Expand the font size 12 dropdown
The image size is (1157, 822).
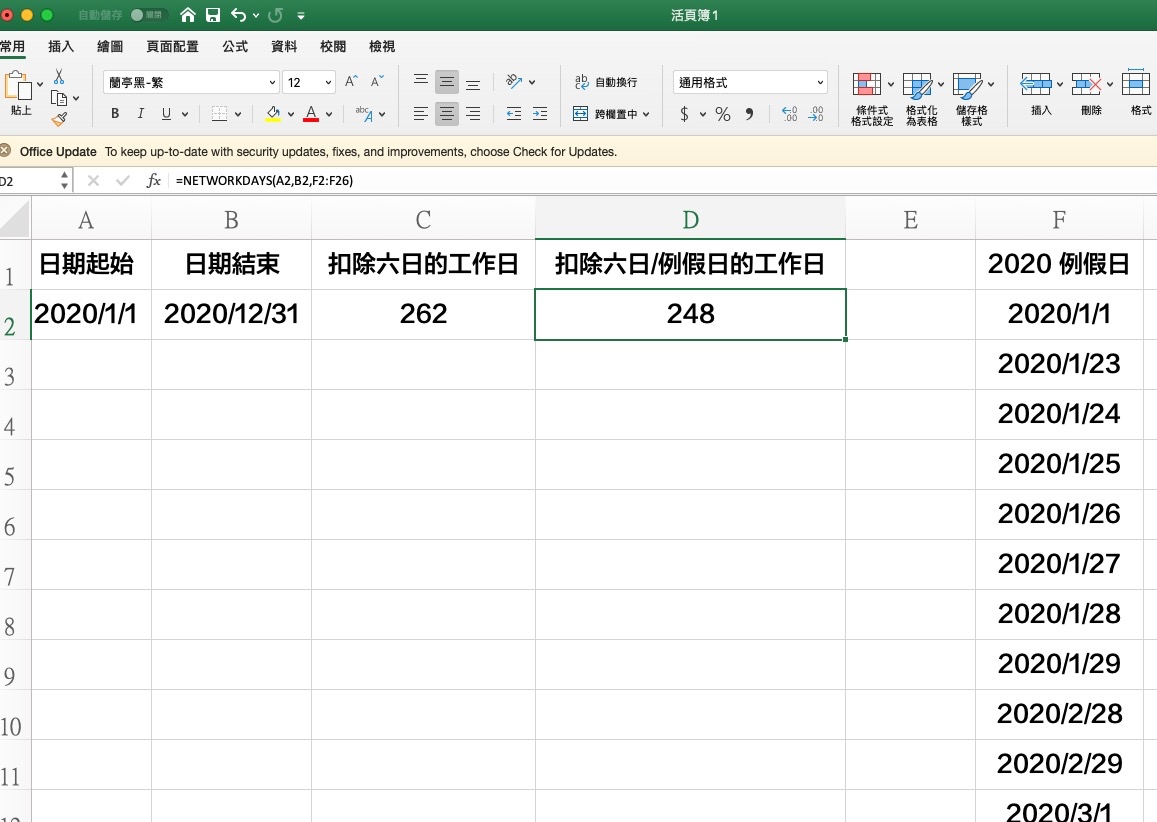329,82
